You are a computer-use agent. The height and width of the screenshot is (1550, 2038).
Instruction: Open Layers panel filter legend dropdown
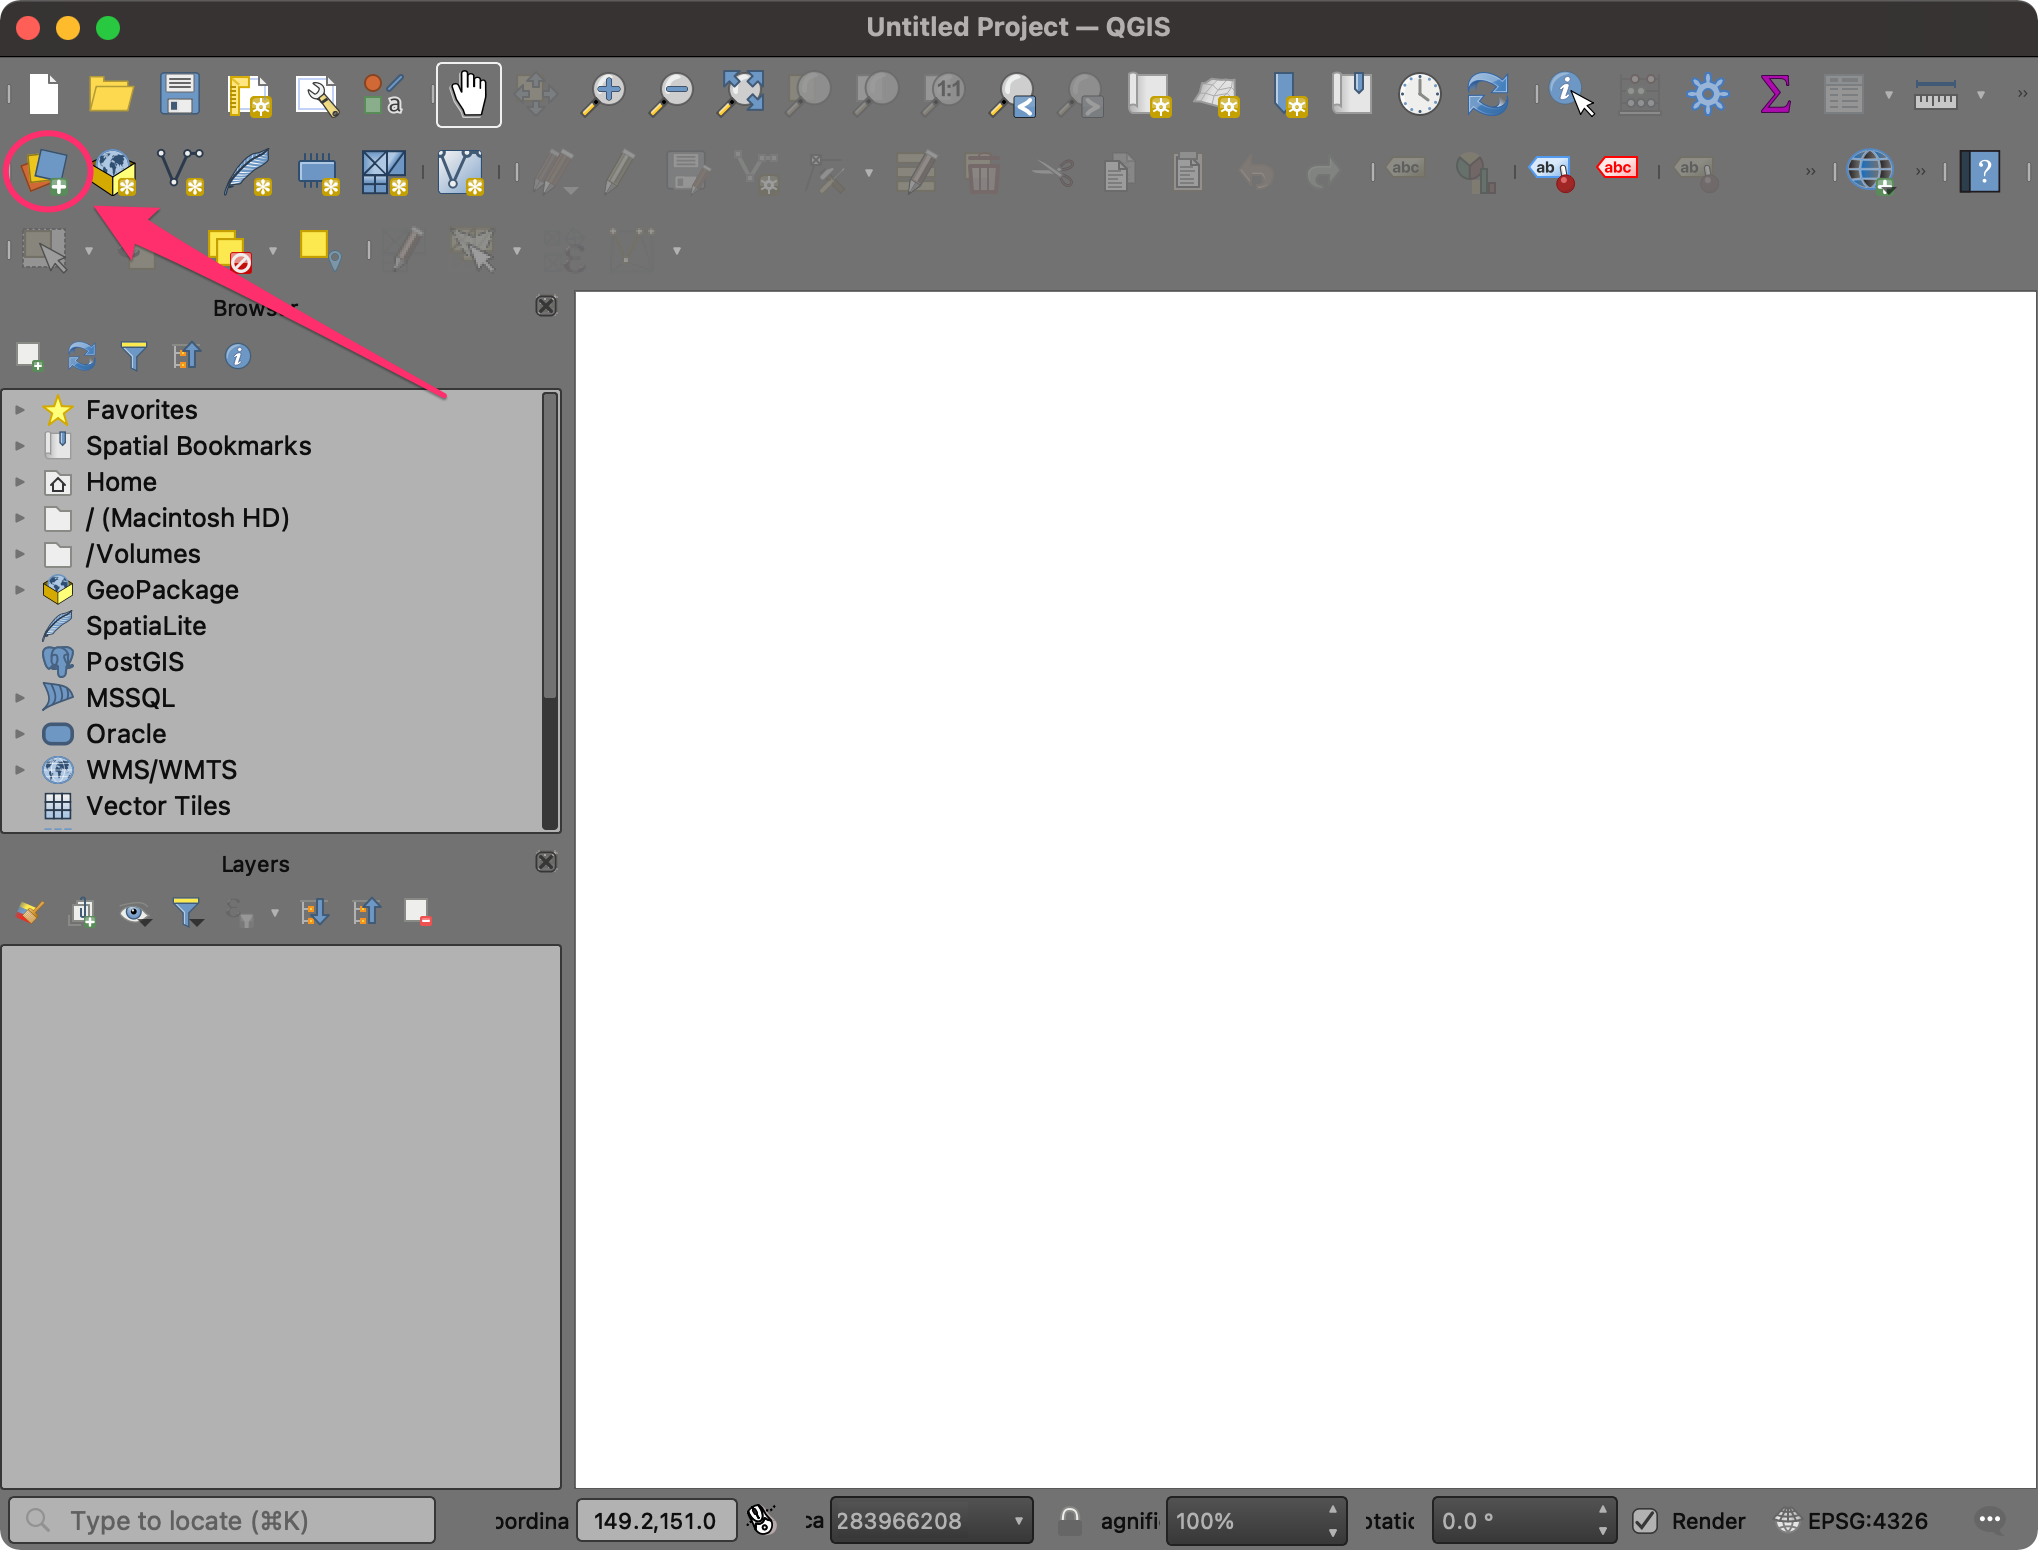(188, 912)
